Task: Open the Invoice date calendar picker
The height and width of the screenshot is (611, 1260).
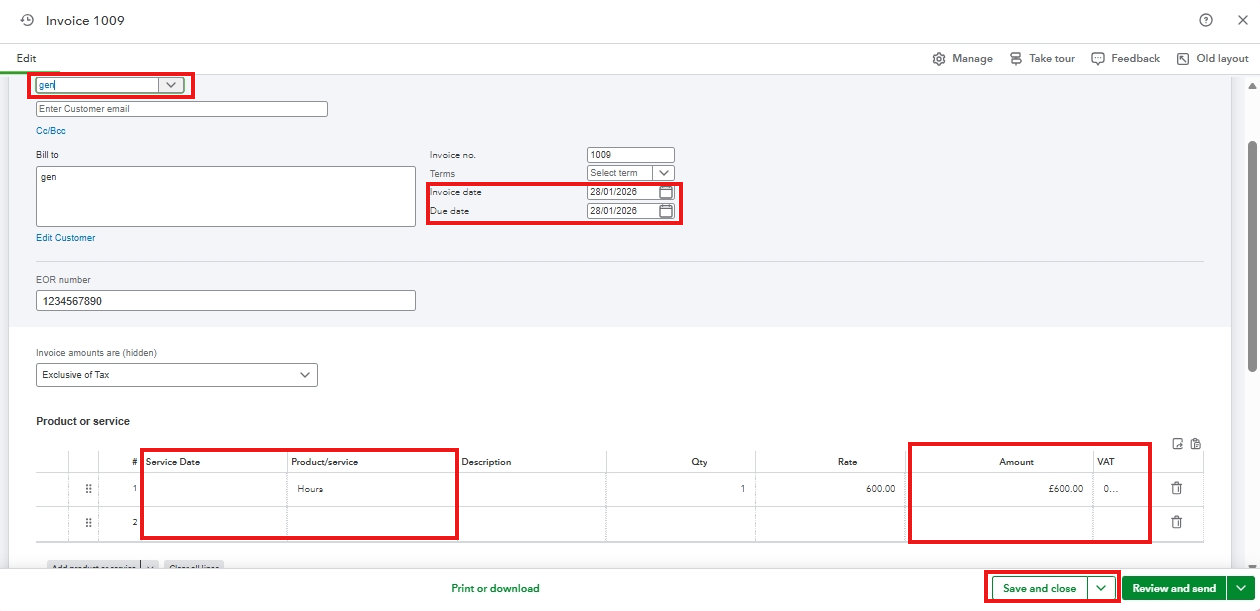Action: 666,192
